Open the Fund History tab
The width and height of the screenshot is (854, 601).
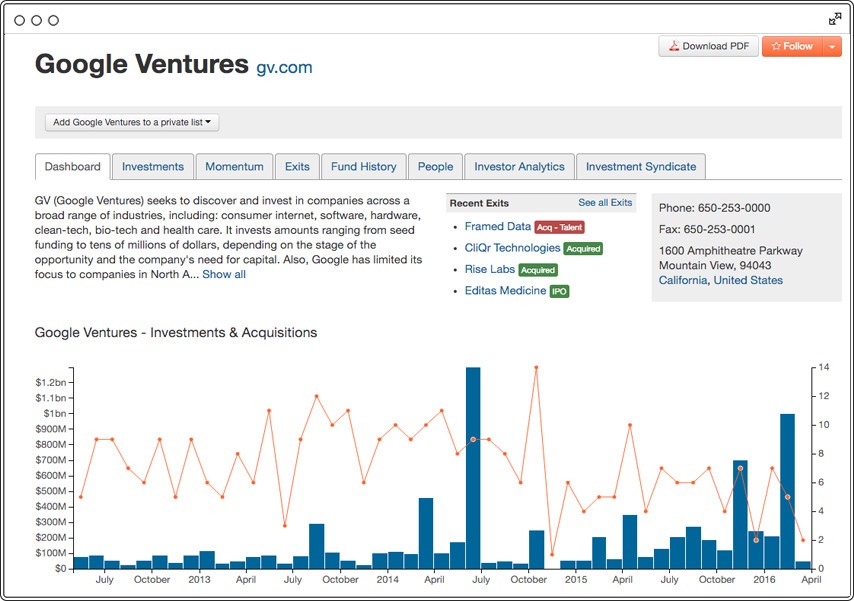click(x=363, y=167)
